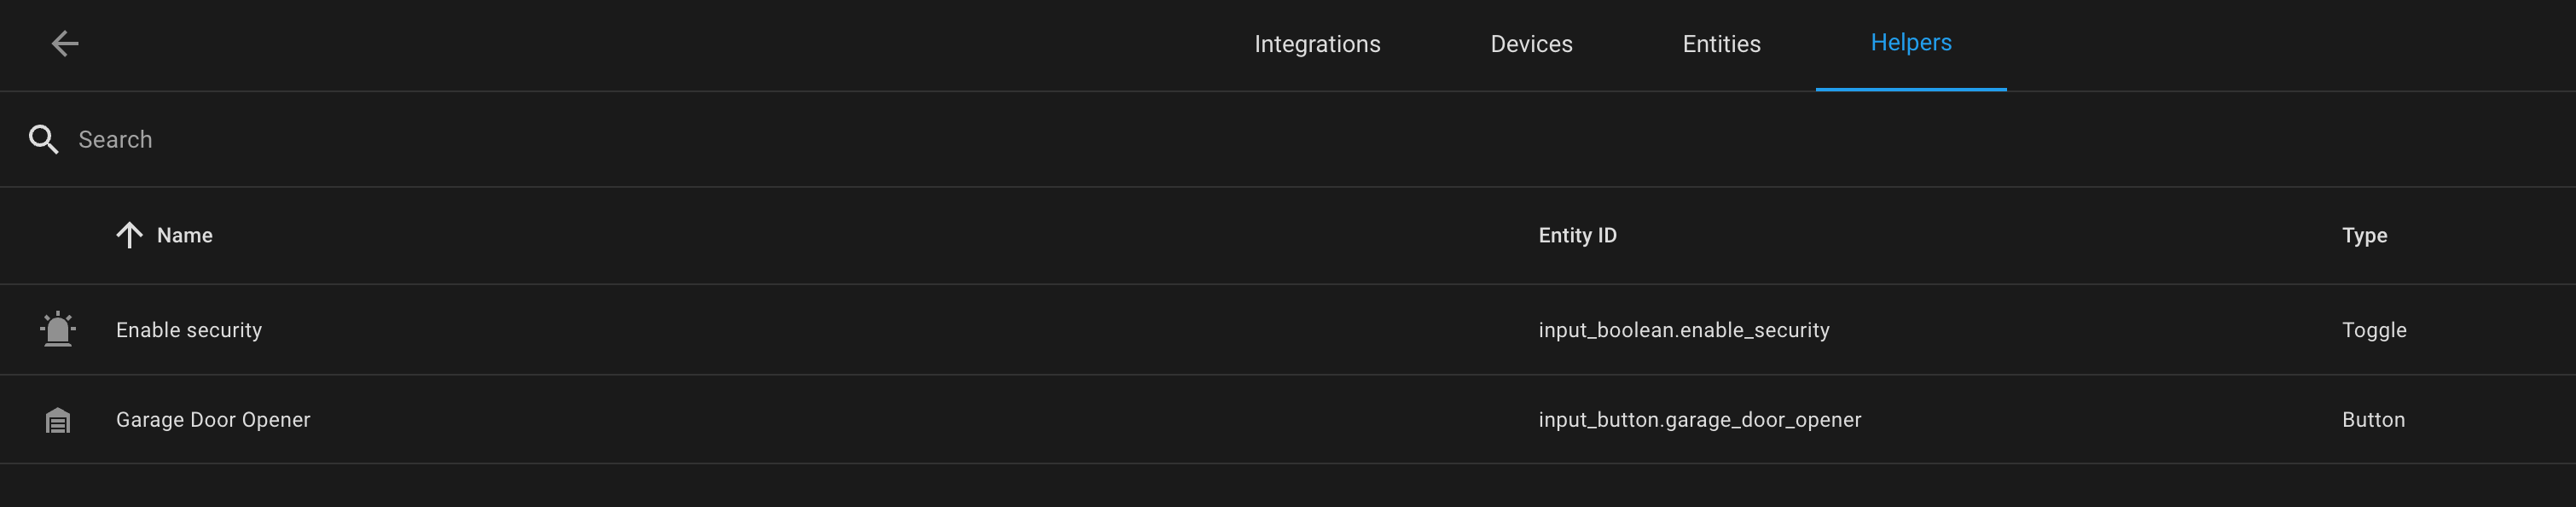Click the Button type cell
The height and width of the screenshot is (507, 2576).
click(2373, 420)
